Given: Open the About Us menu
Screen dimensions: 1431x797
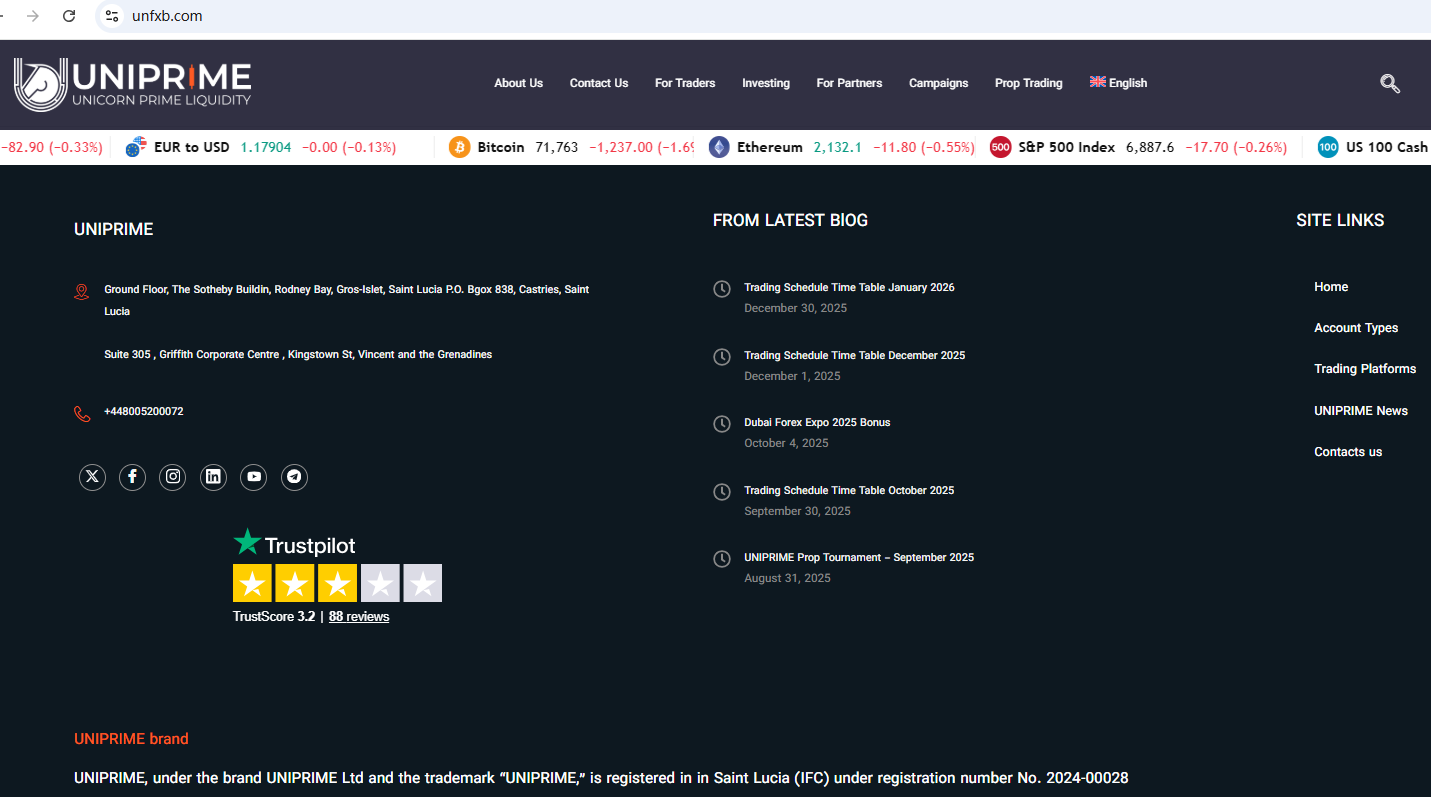Looking at the screenshot, I should (x=518, y=83).
